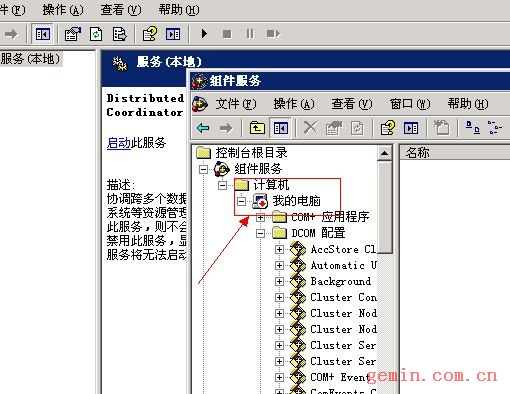Click the 启动 link to start service
Image resolution: width=510 pixels, height=394 pixels.
[x=119, y=143]
